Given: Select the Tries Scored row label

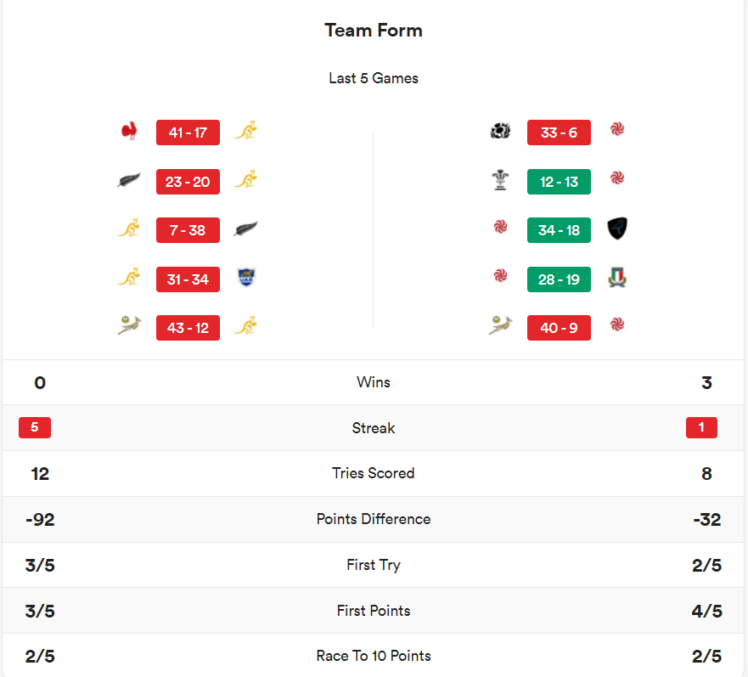Looking at the screenshot, I should (x=374, y=473).
